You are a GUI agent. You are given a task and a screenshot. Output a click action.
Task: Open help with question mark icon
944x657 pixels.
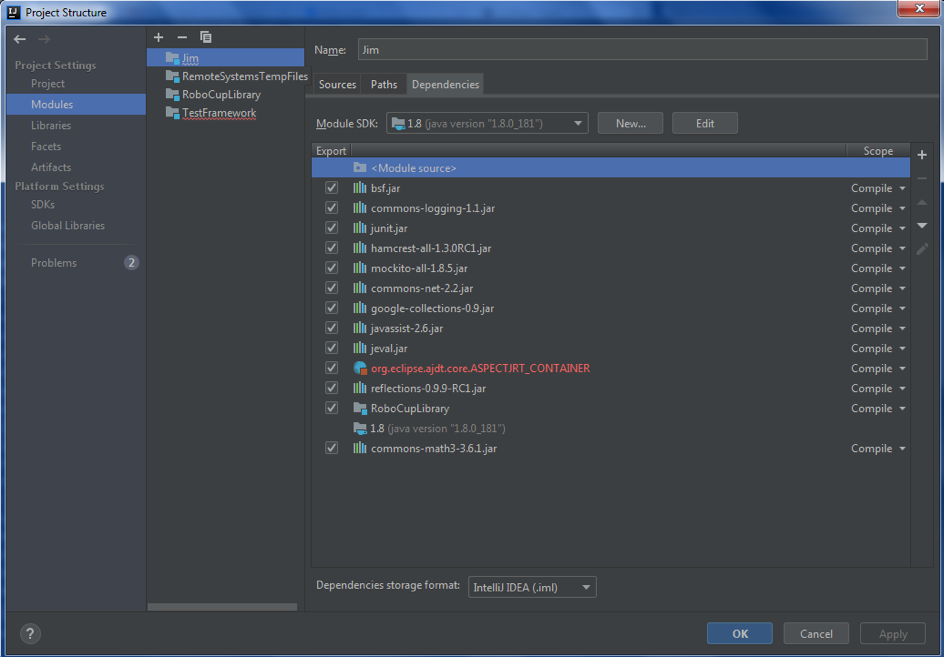(x=30, y=634)
